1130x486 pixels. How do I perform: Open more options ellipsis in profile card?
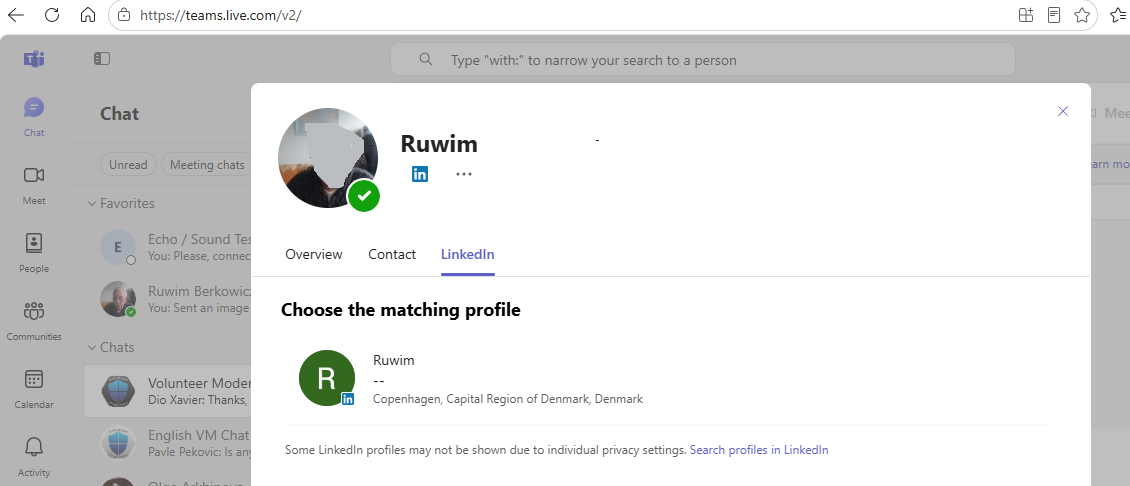pos(463,174)
